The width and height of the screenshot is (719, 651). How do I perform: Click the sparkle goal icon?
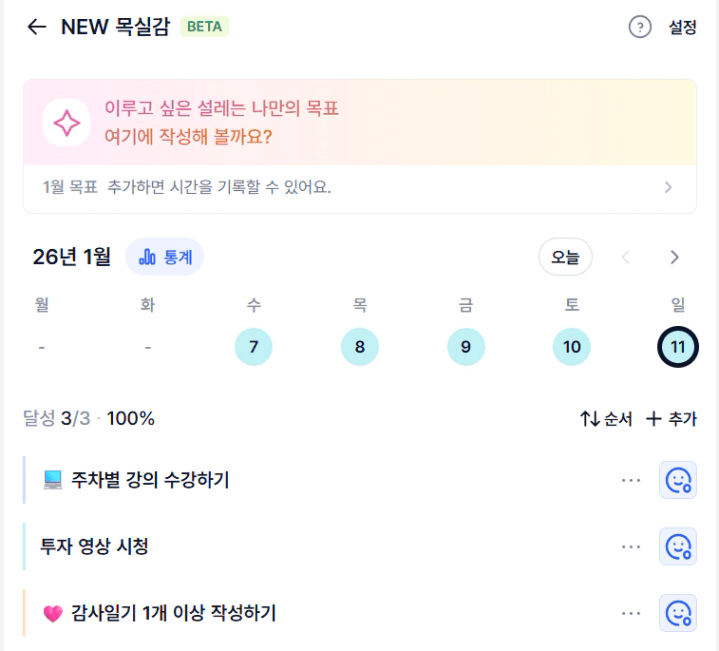[x=67, y=123]
